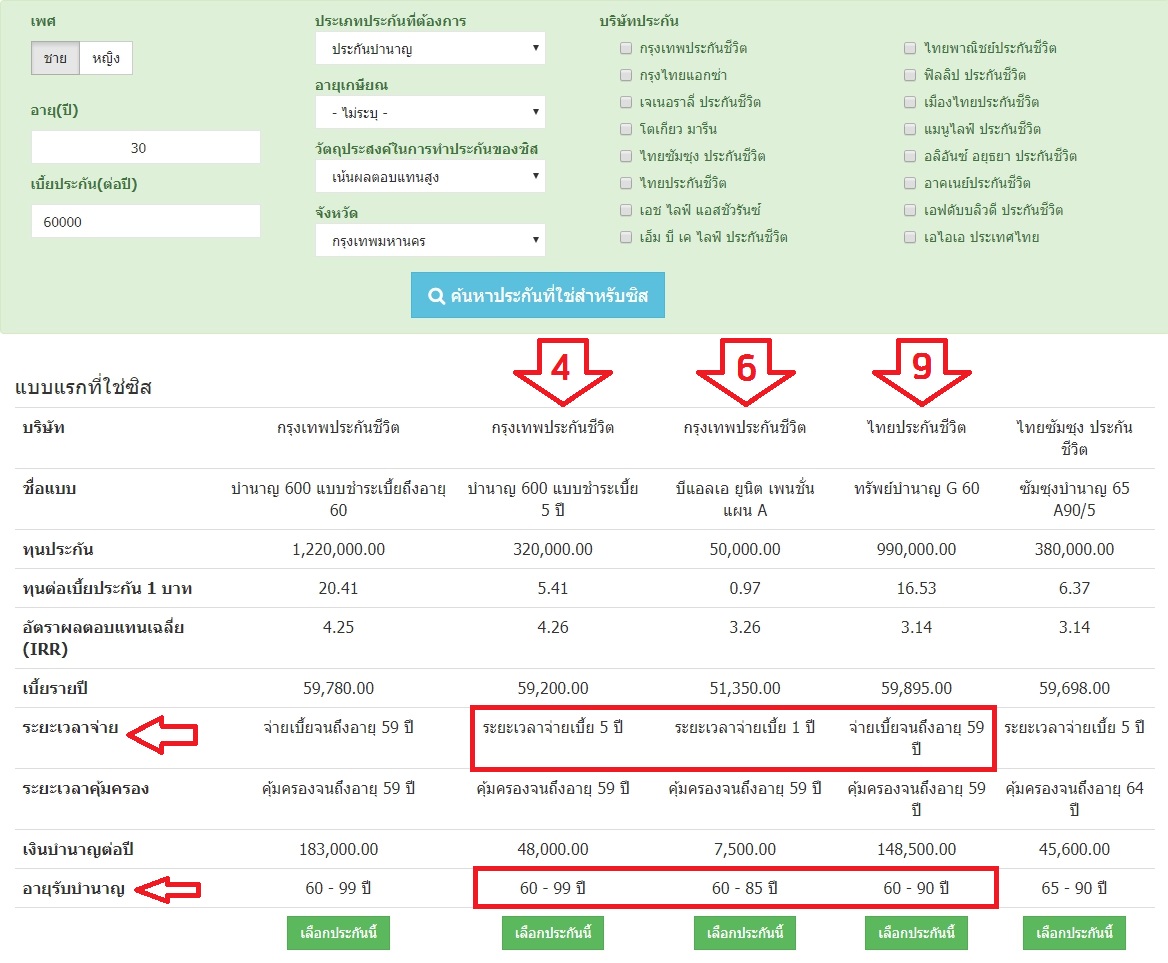Viewport: 1168px width, 963px height.
Task: Open the ประเภทประกันที่ต้องการ dropdown
Action: tap(430, 48)
